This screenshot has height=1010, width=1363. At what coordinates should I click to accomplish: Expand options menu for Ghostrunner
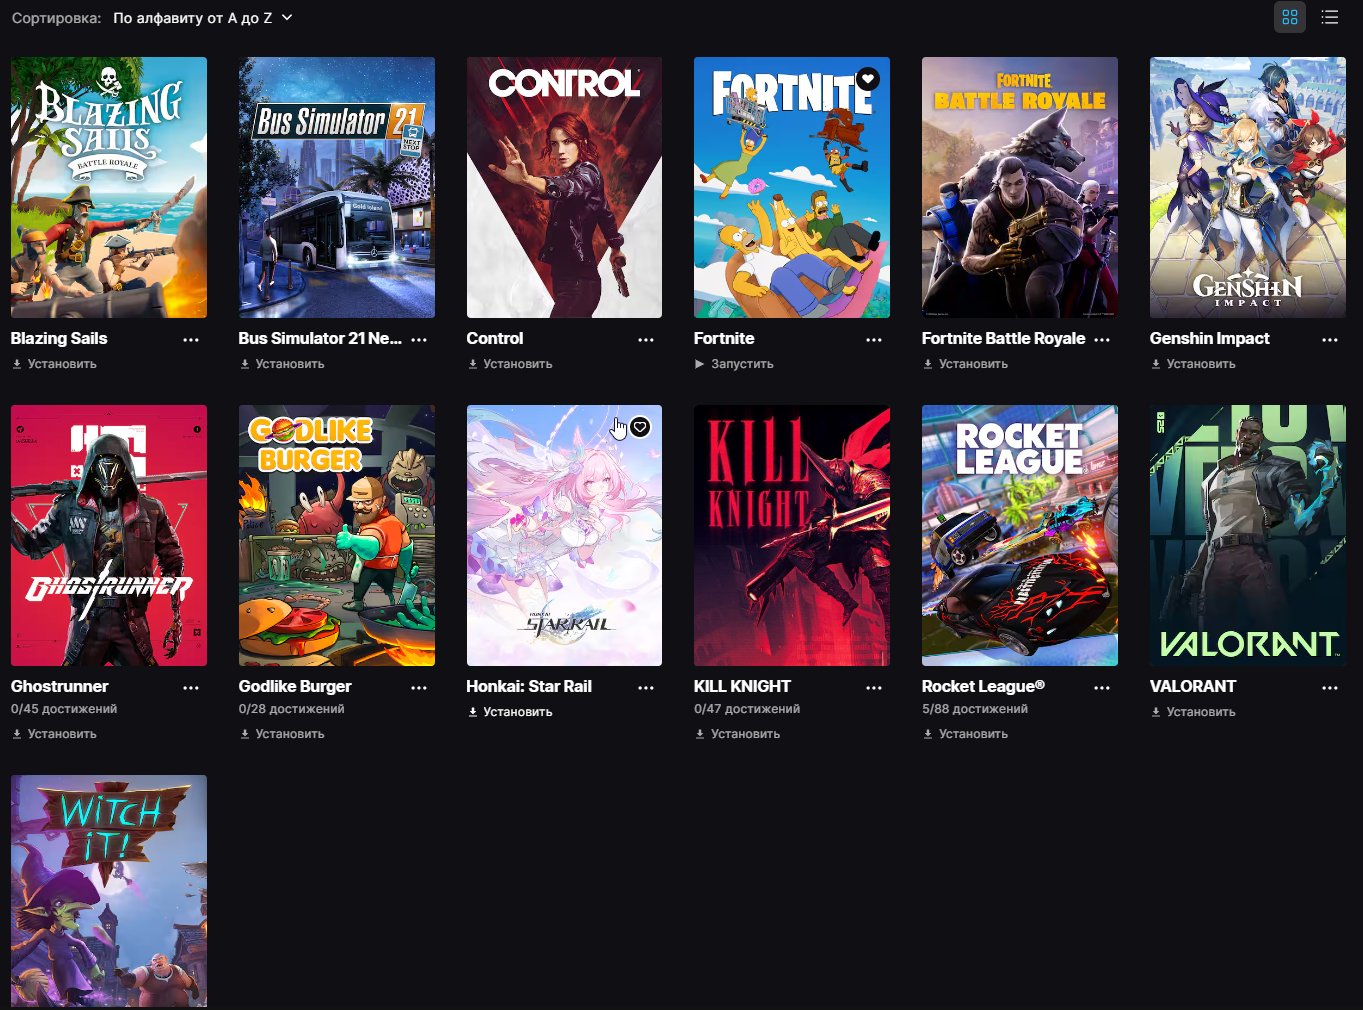tap(191, 688)
